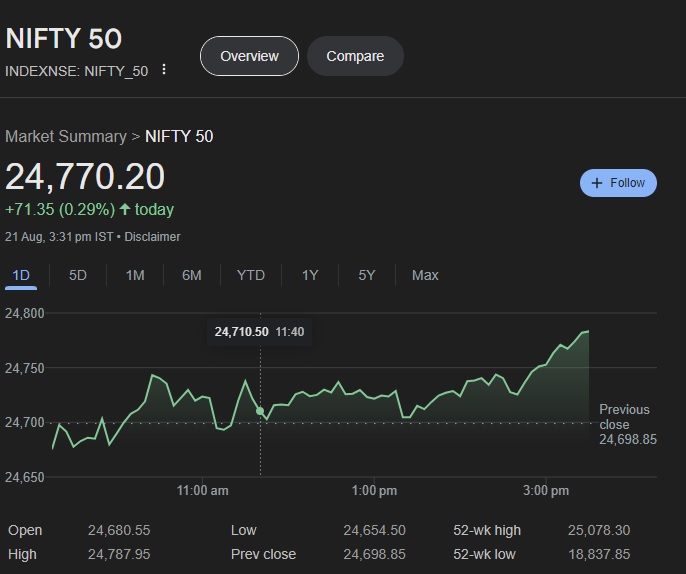
Task: Click the 52-wk high value 25,078.30
Action: coord(599,530)
